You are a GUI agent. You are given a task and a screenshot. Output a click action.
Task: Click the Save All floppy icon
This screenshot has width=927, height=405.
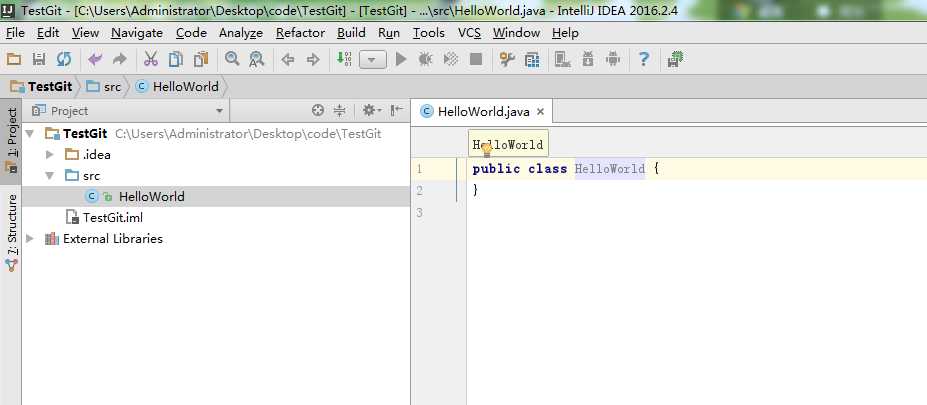click(39, 59)
